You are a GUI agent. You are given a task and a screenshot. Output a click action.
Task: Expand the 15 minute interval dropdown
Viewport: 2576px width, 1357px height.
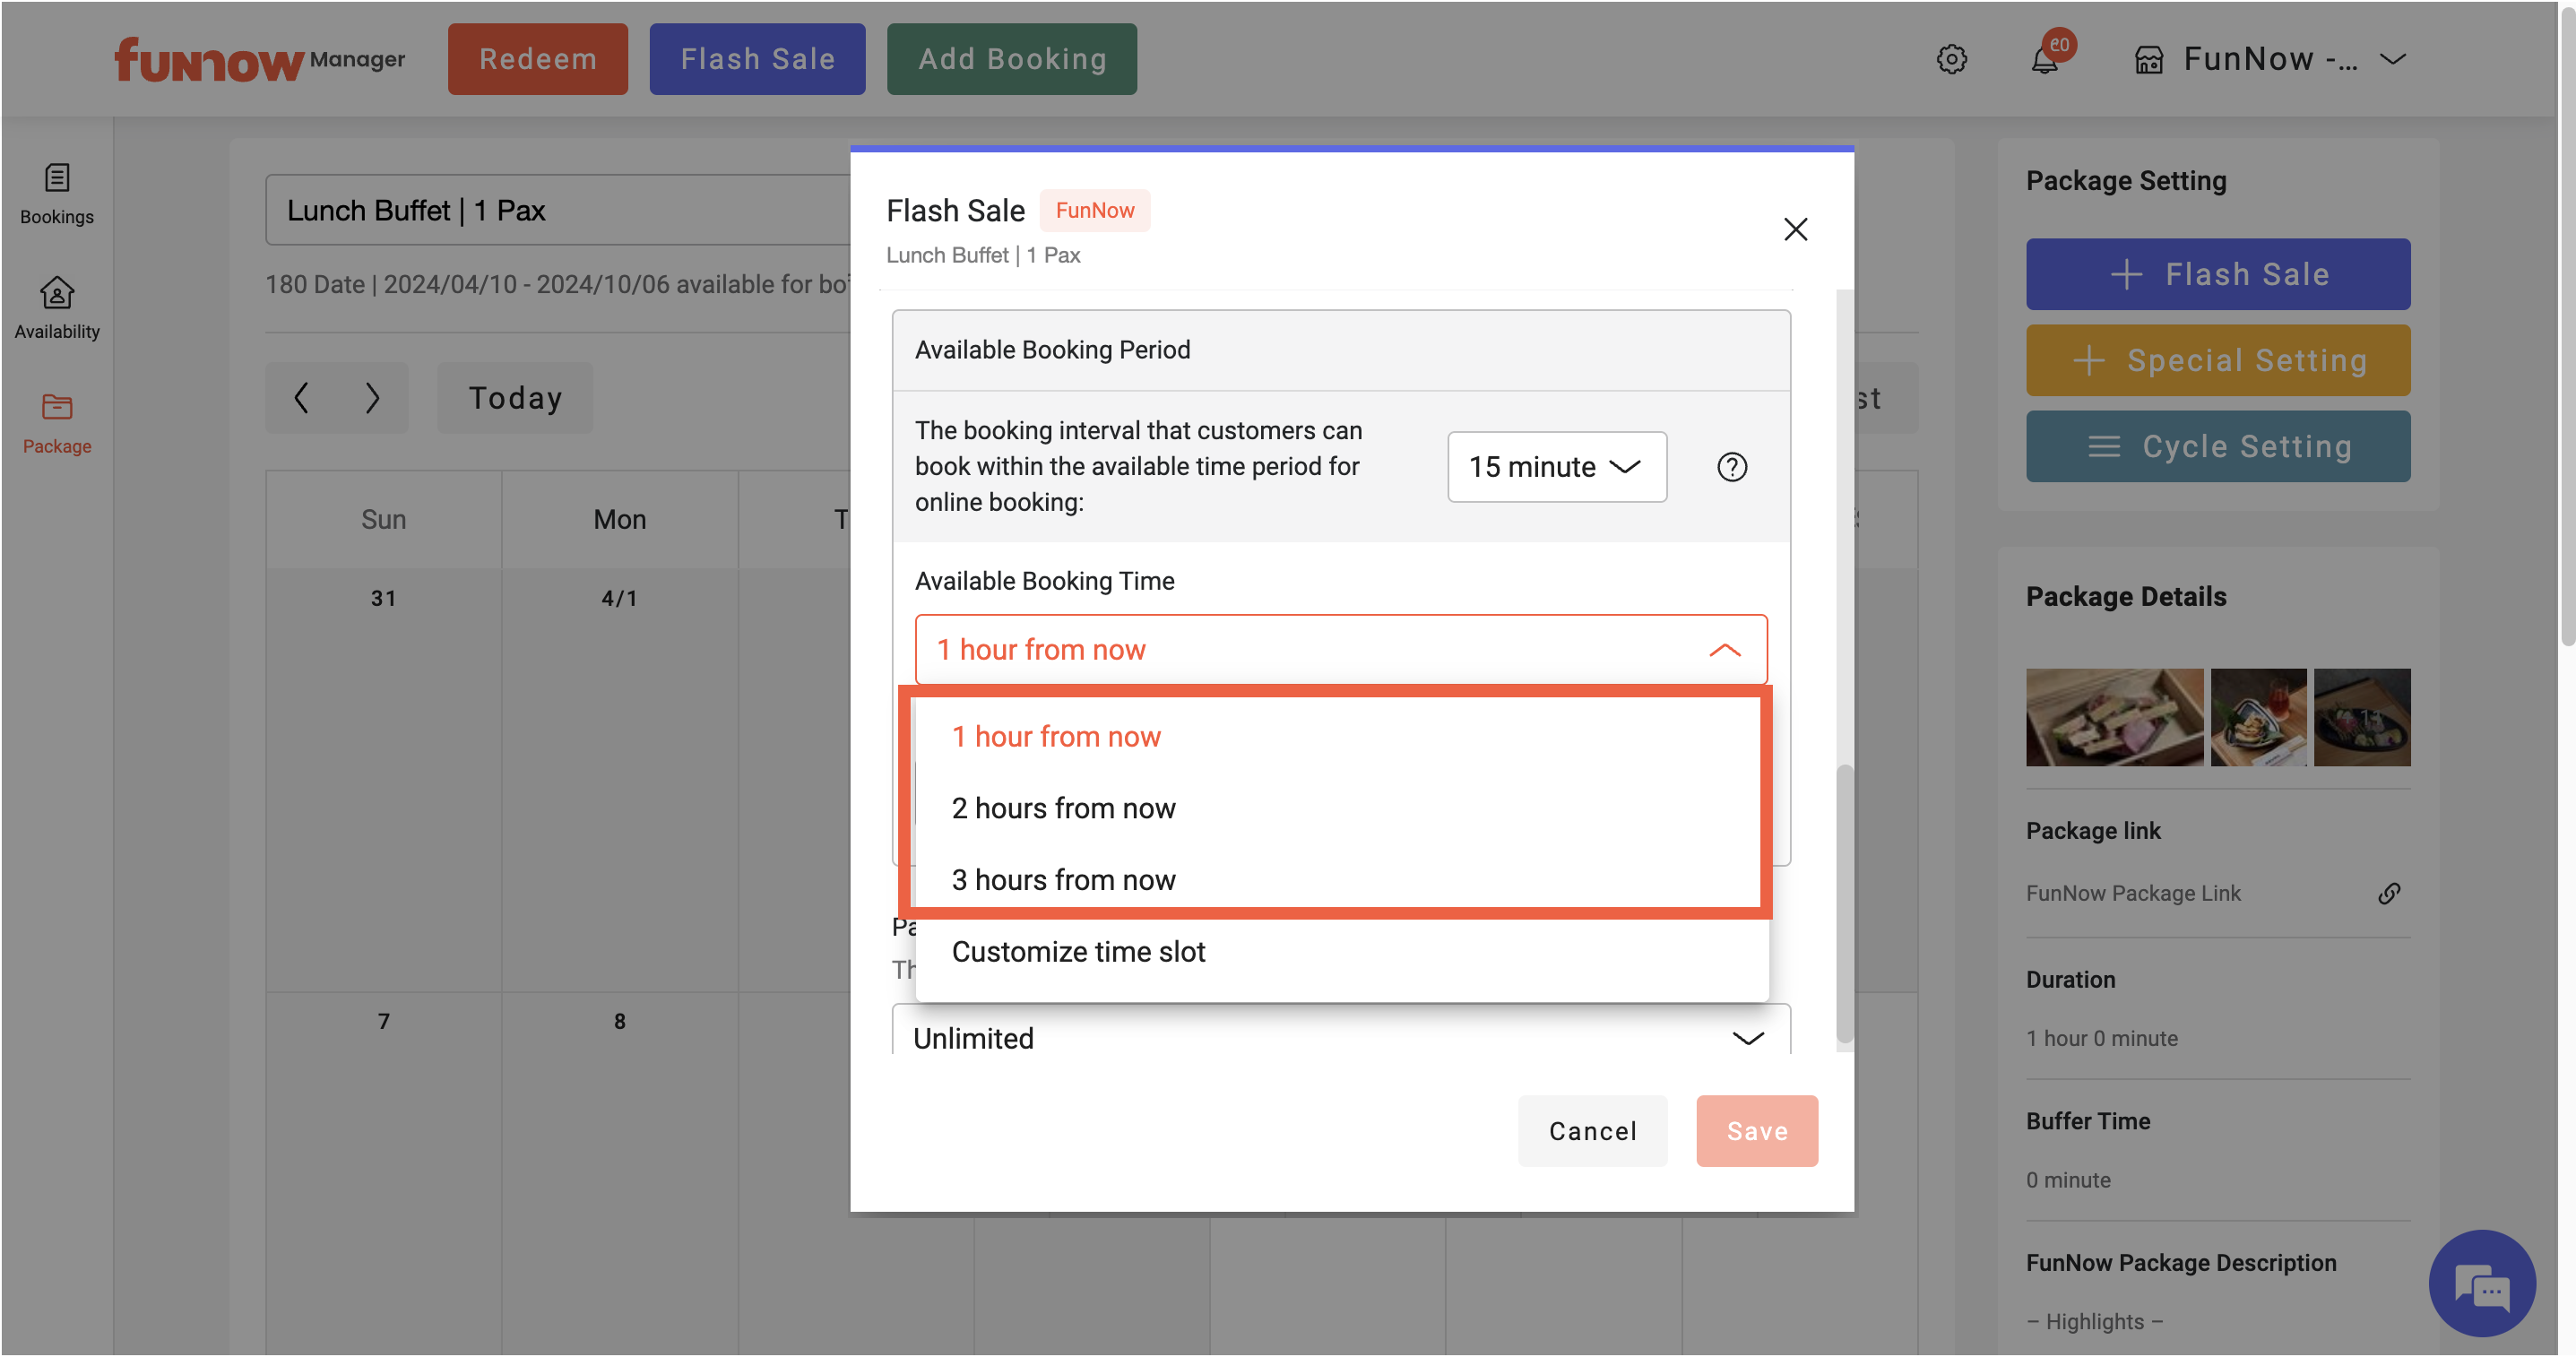[x=1556, y=467]
